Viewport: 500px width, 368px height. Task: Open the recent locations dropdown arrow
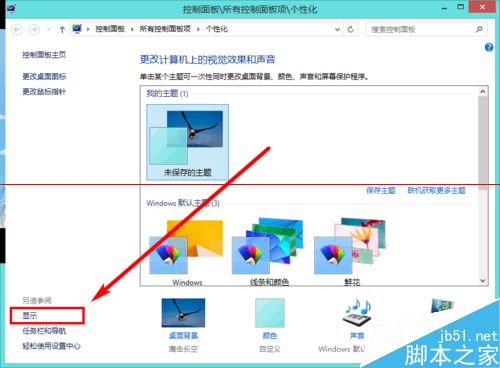point(48,30)
